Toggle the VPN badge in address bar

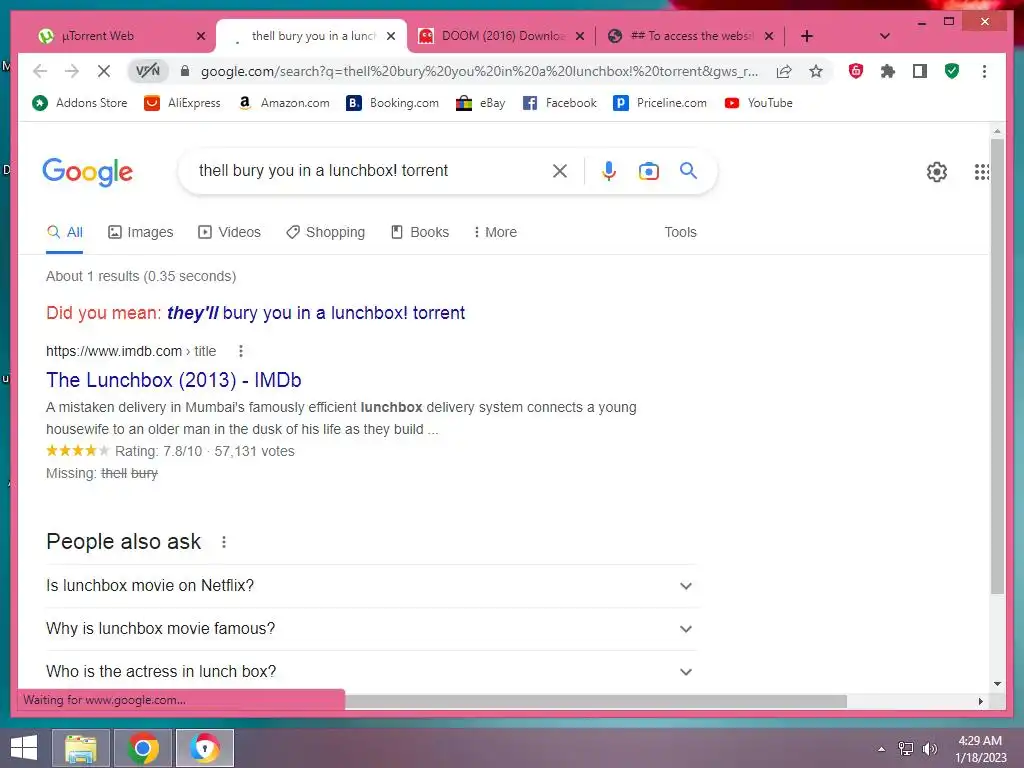tap(148, 71)
